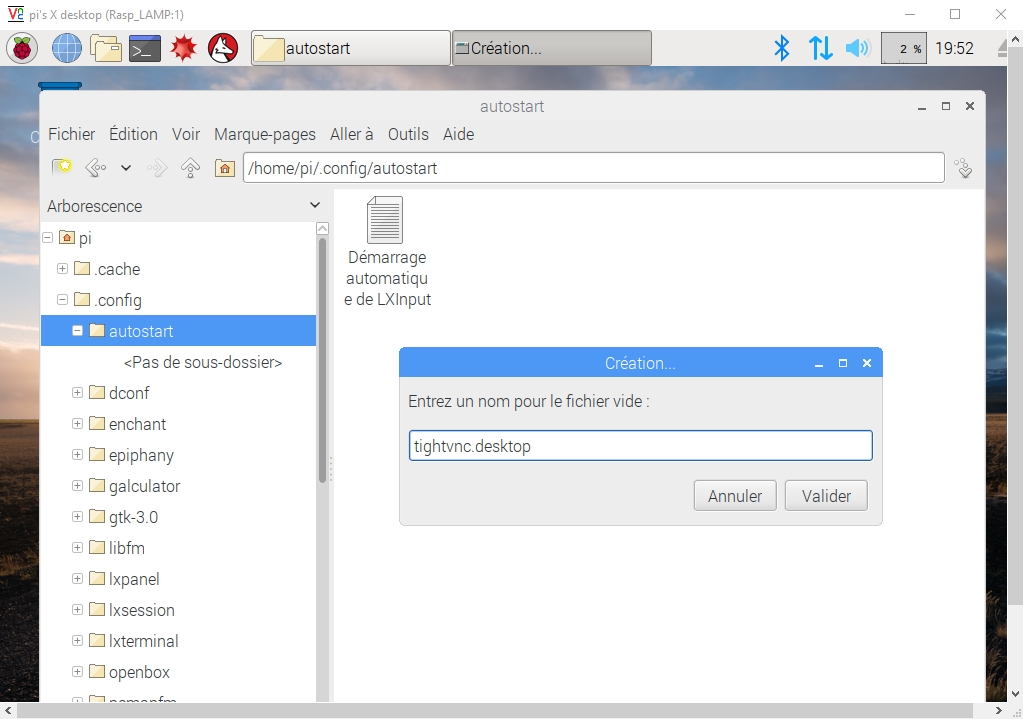Open the Outils menu
This screenshot has height=719, width=1023.
tap(408, 134)
